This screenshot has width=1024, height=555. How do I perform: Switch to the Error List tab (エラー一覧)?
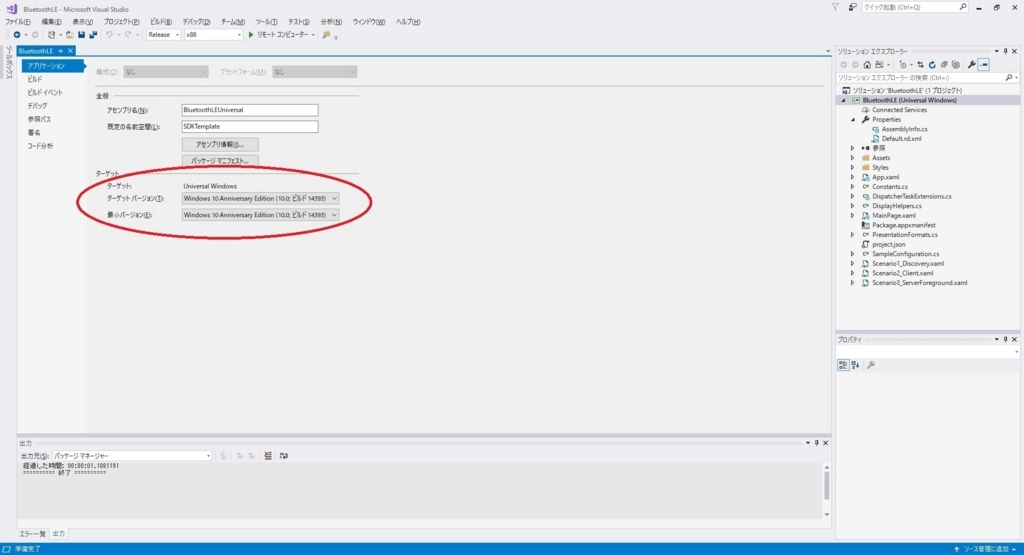tap(33, 533)
